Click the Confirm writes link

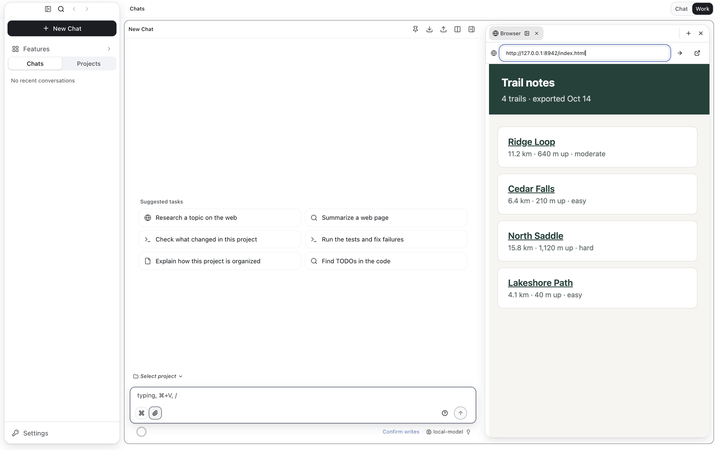click(401, 432)
